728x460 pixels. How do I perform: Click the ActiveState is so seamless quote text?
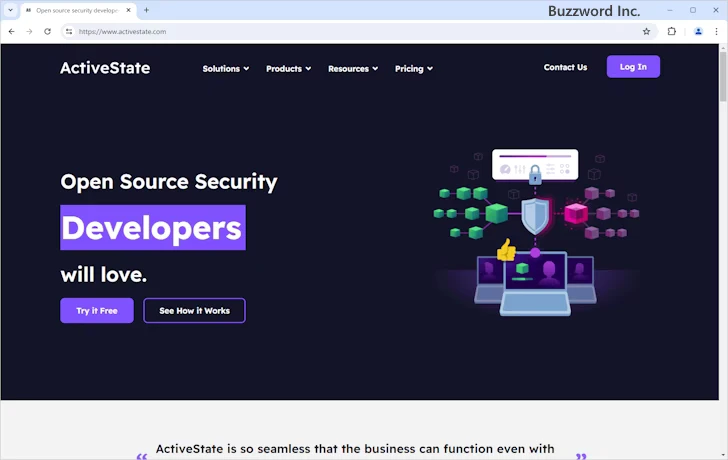point(355,449)
